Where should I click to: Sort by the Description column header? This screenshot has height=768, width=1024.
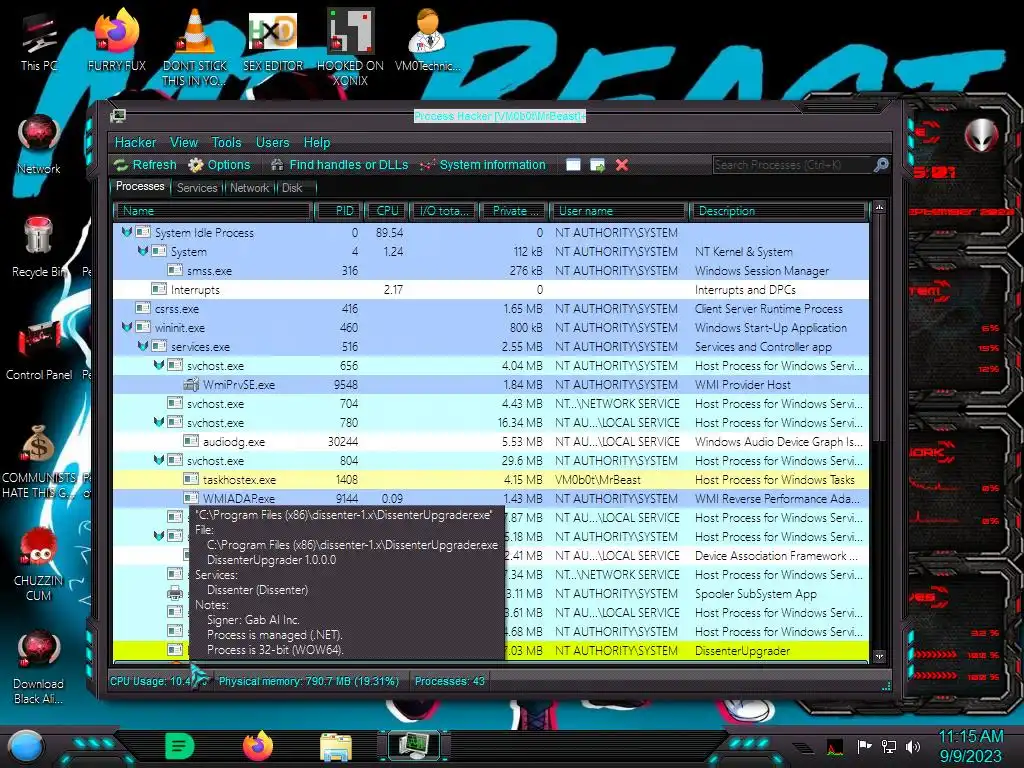[778, 211]
